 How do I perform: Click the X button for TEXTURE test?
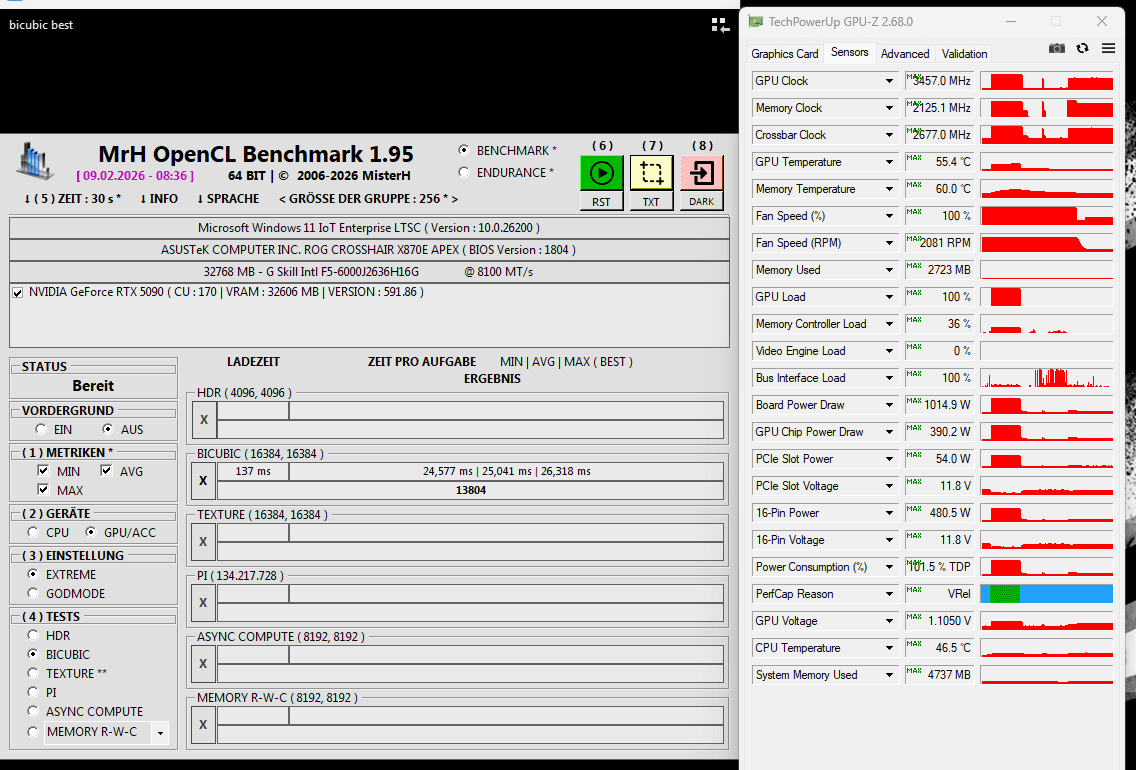coord(204,542)
